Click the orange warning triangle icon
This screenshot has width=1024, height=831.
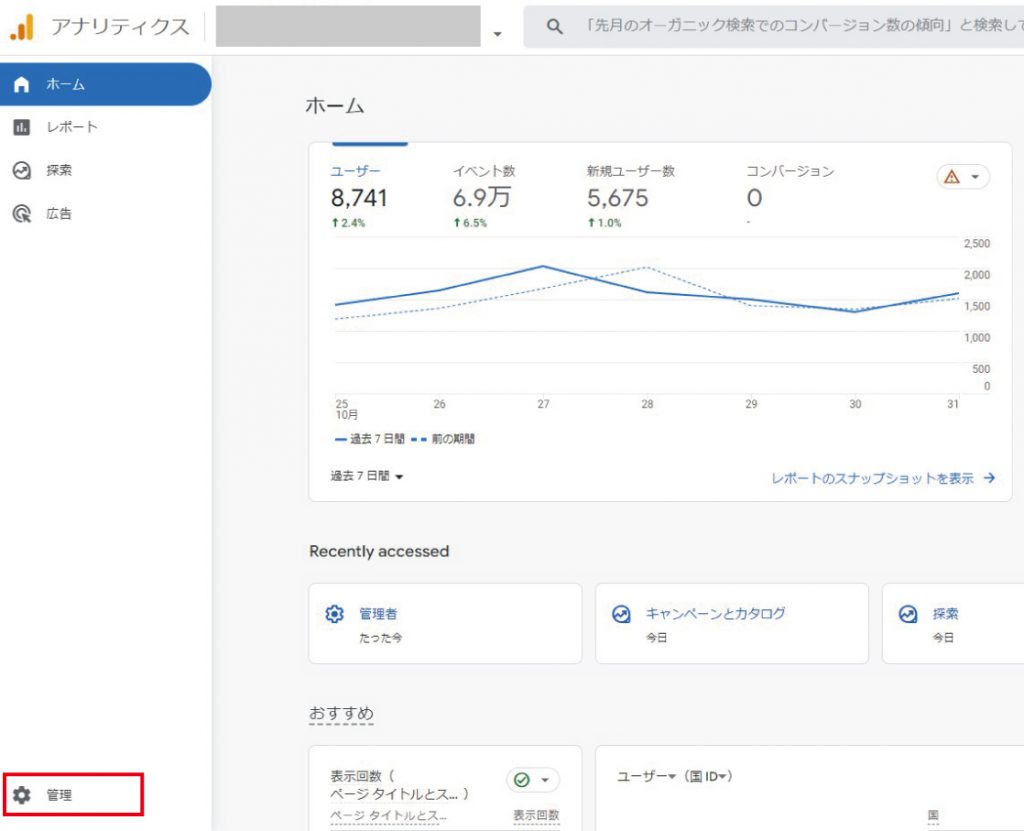952,177
